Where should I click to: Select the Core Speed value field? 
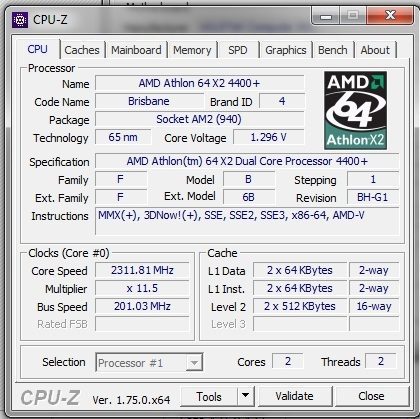(142, 270)
